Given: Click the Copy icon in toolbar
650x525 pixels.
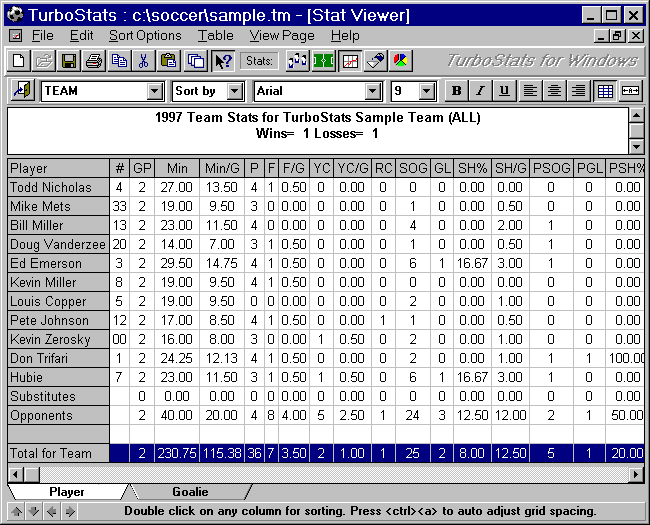Looking at the screenshot, I should tap(119, 61).
